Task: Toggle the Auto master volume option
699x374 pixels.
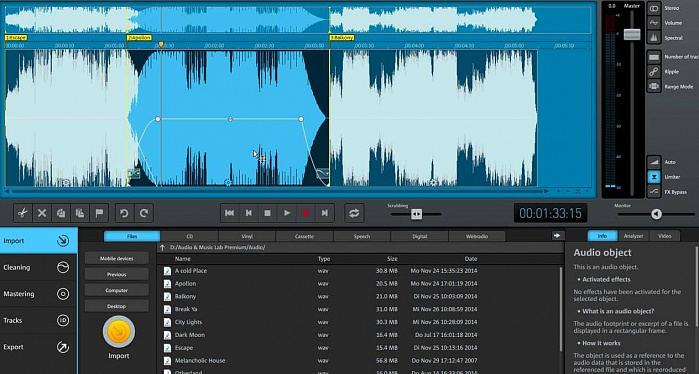Action: (x=654, y=162)
